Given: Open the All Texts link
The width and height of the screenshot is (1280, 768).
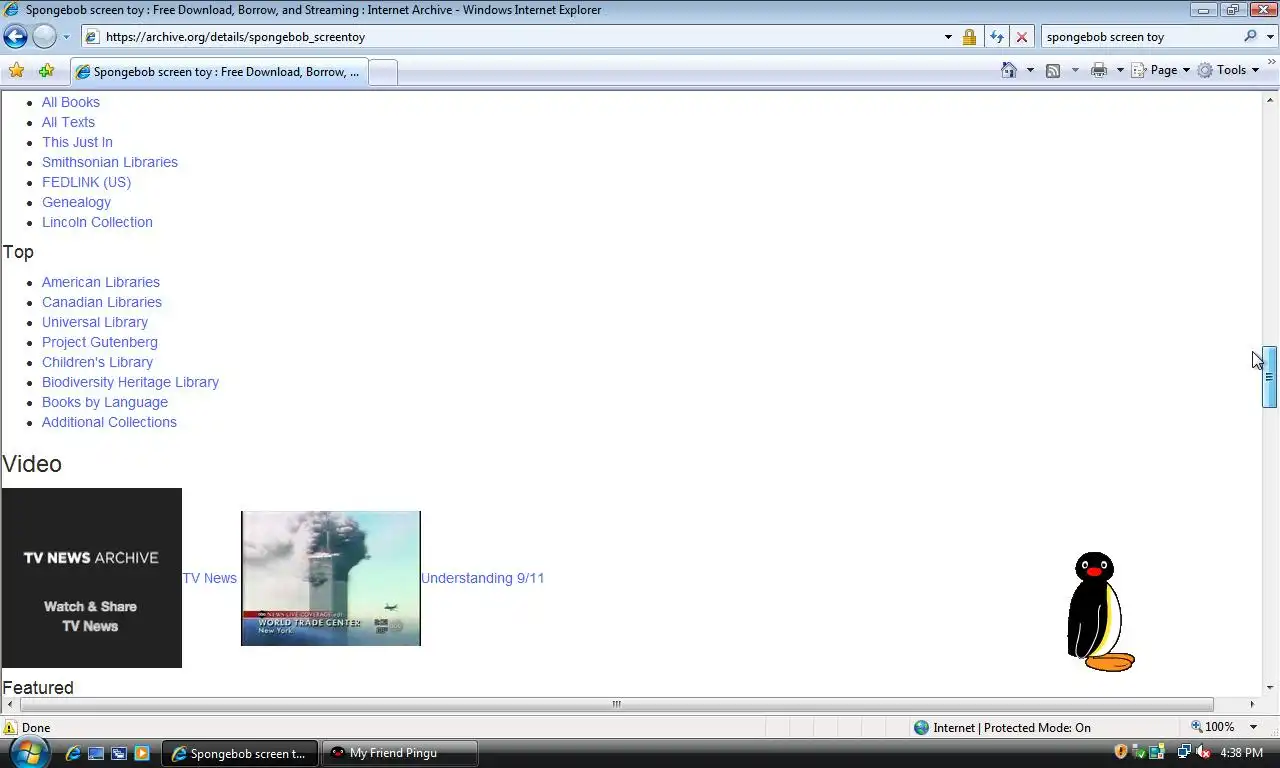Looking at the screenshot, I should 68,122.
